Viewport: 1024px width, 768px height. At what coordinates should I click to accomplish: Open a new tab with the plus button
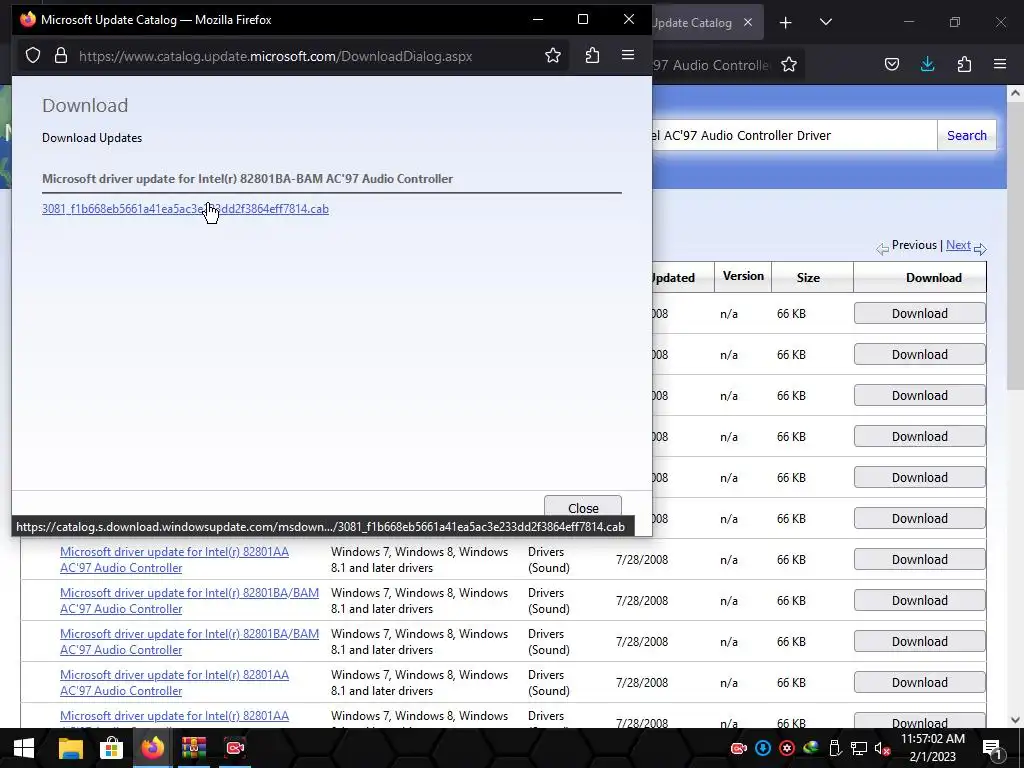[786, 23]
